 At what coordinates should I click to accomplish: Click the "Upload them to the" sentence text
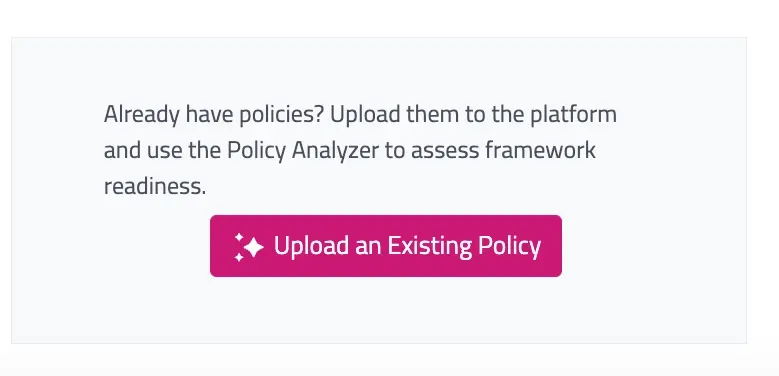(x=428, y=115)
